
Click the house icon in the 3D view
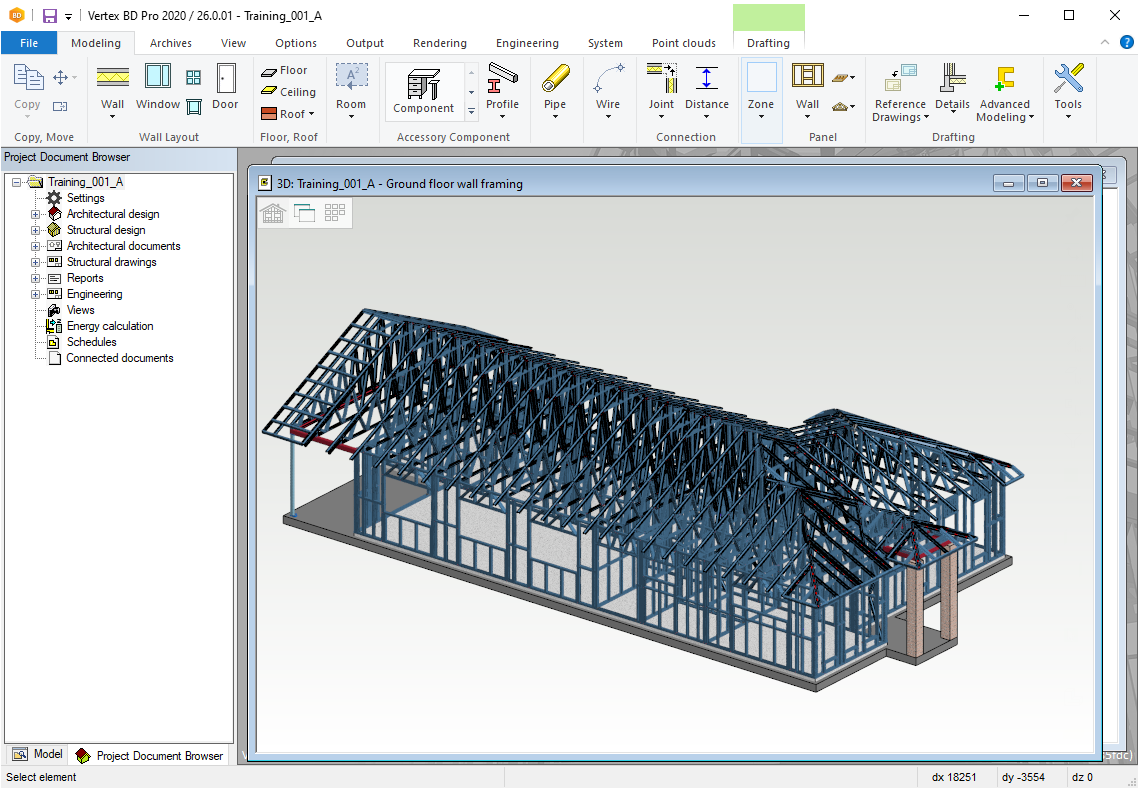(273, 212)
